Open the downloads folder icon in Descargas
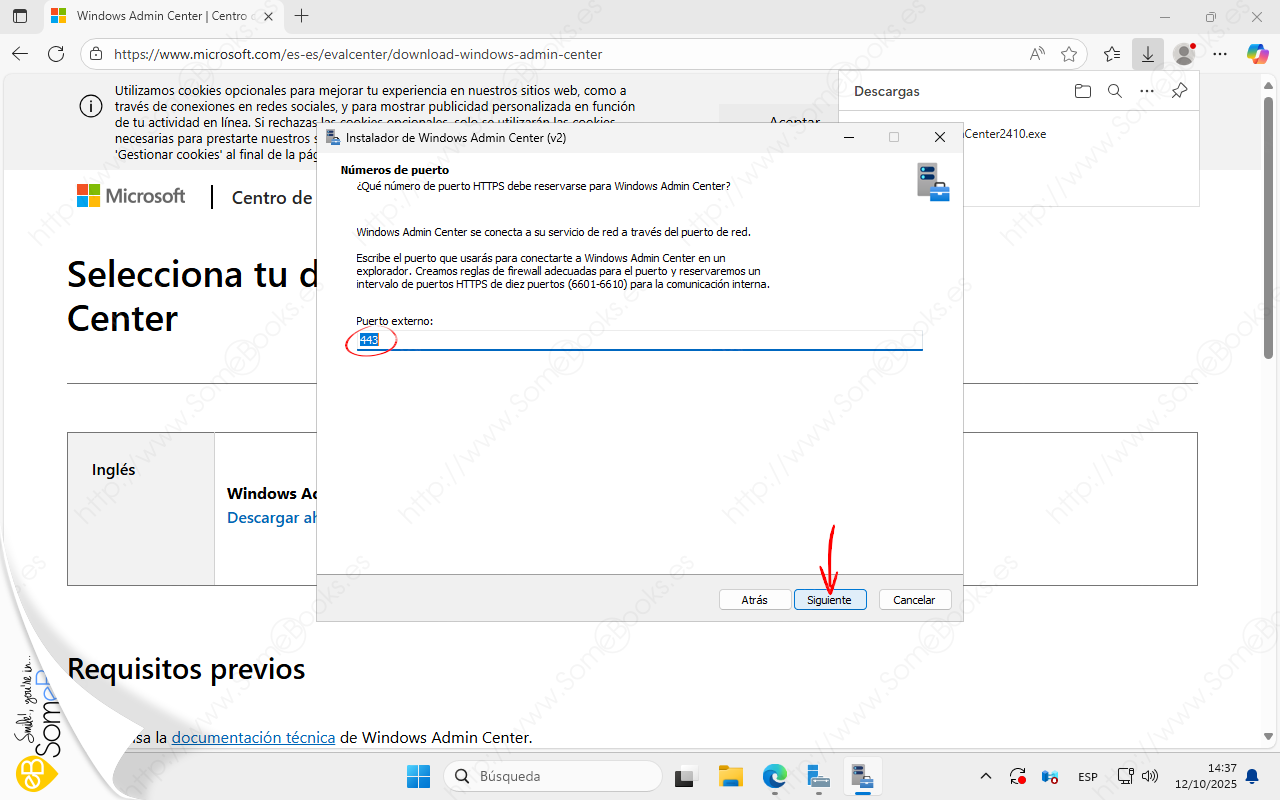 tap(1083, 91)
